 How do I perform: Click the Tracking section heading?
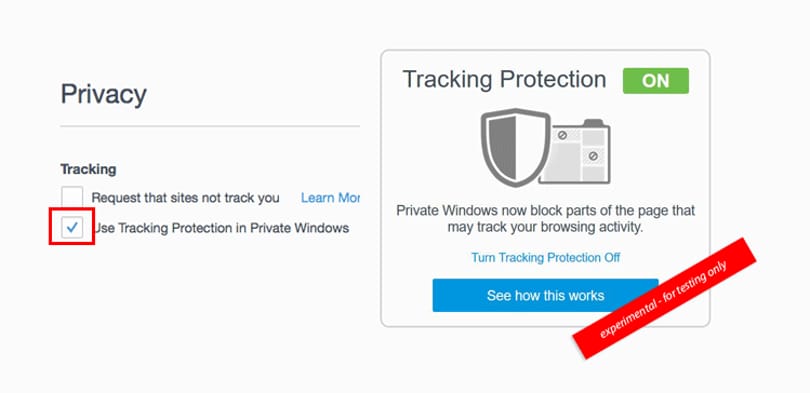88,169
